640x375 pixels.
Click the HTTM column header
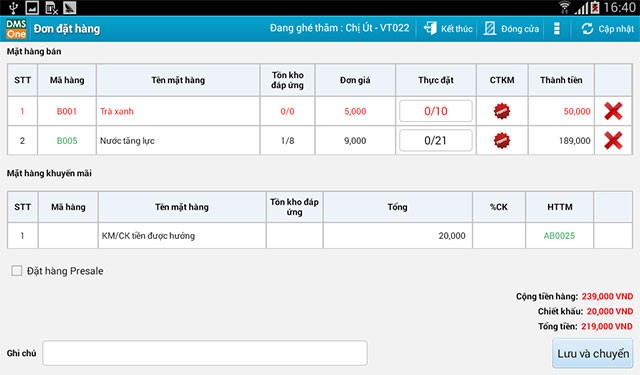tap(559, 207)
